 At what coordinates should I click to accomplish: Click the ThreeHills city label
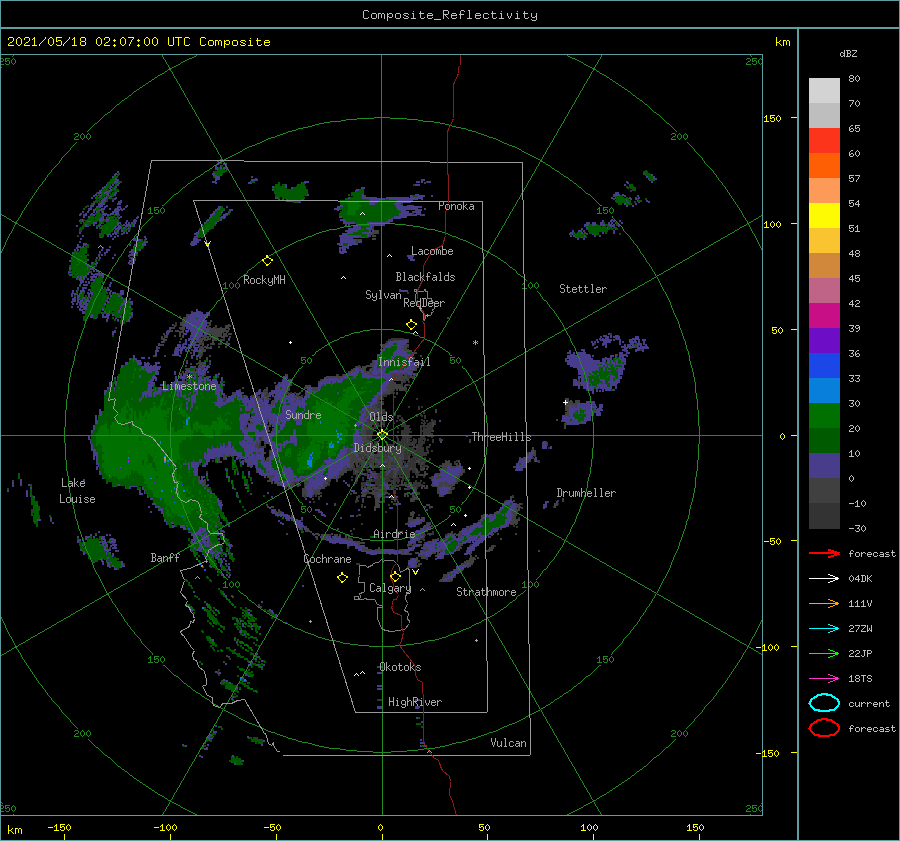pyautogui.click(x=501, y=437)
